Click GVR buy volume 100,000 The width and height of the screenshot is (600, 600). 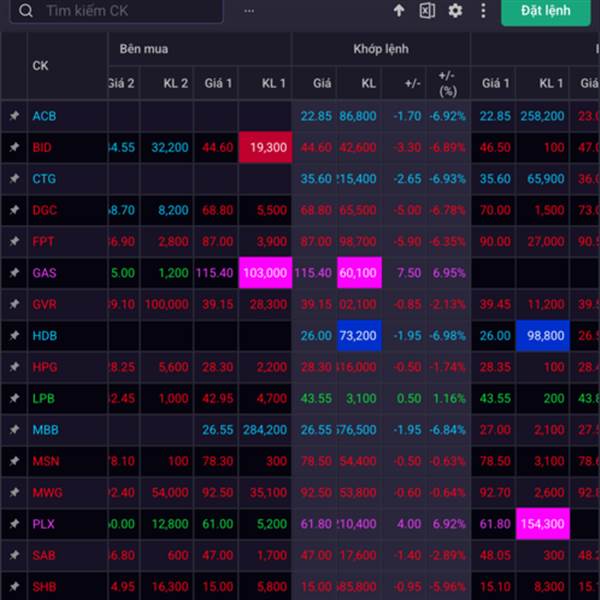coord(166,304)
